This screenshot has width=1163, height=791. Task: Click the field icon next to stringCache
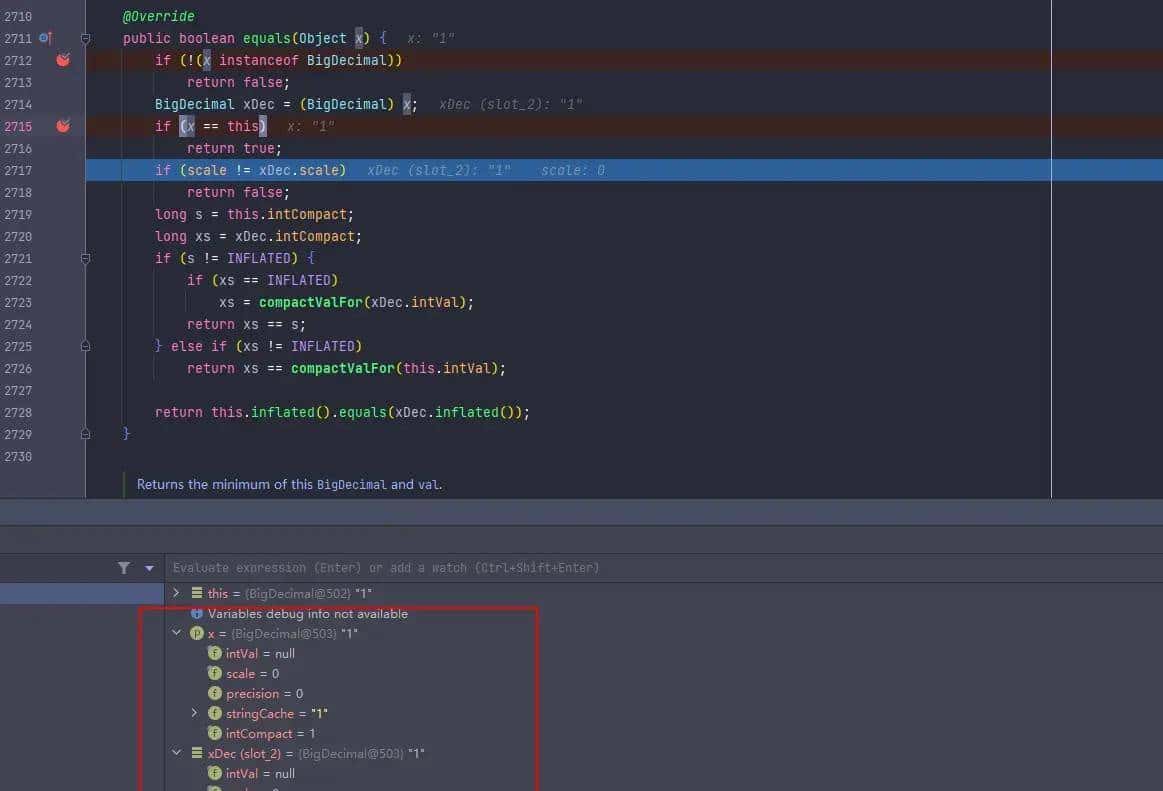click(214, 713)
